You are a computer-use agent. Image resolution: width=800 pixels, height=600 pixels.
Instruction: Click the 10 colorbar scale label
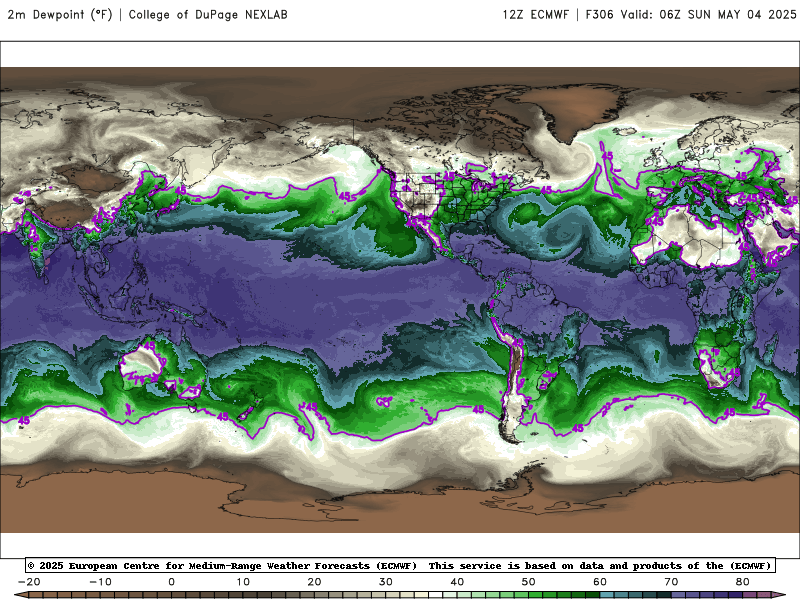(243, 582)
